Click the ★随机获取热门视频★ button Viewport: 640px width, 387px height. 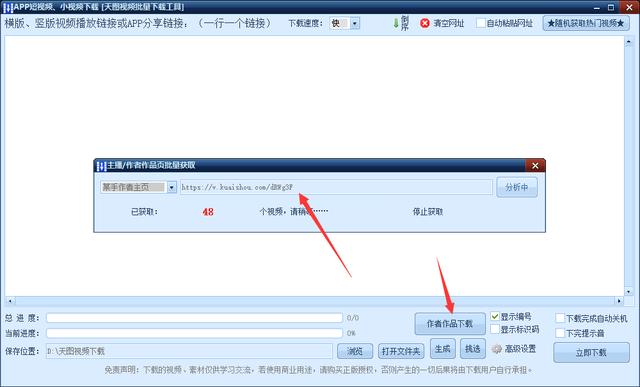tap(586, 23)
